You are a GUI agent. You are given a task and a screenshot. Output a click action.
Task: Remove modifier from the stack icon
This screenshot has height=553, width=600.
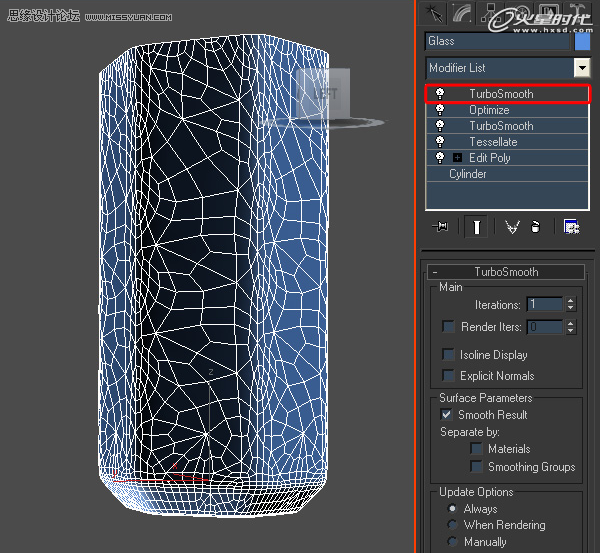coord(535,227)
